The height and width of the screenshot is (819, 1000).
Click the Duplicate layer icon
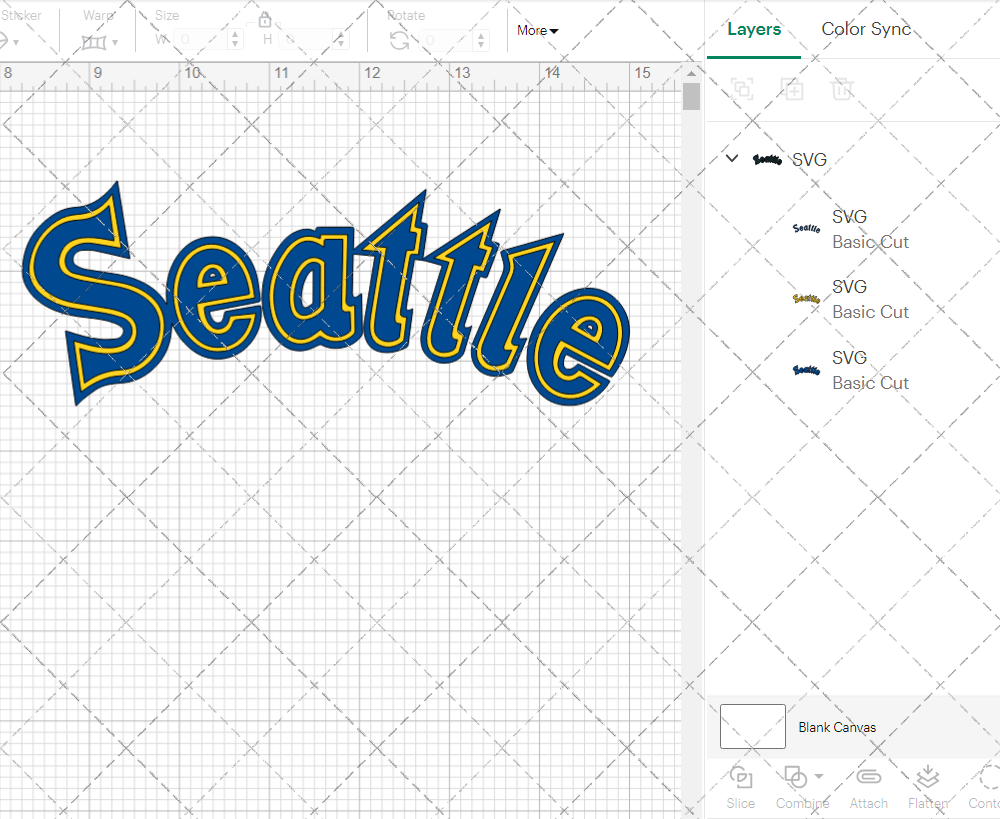[x=792, y=89]
